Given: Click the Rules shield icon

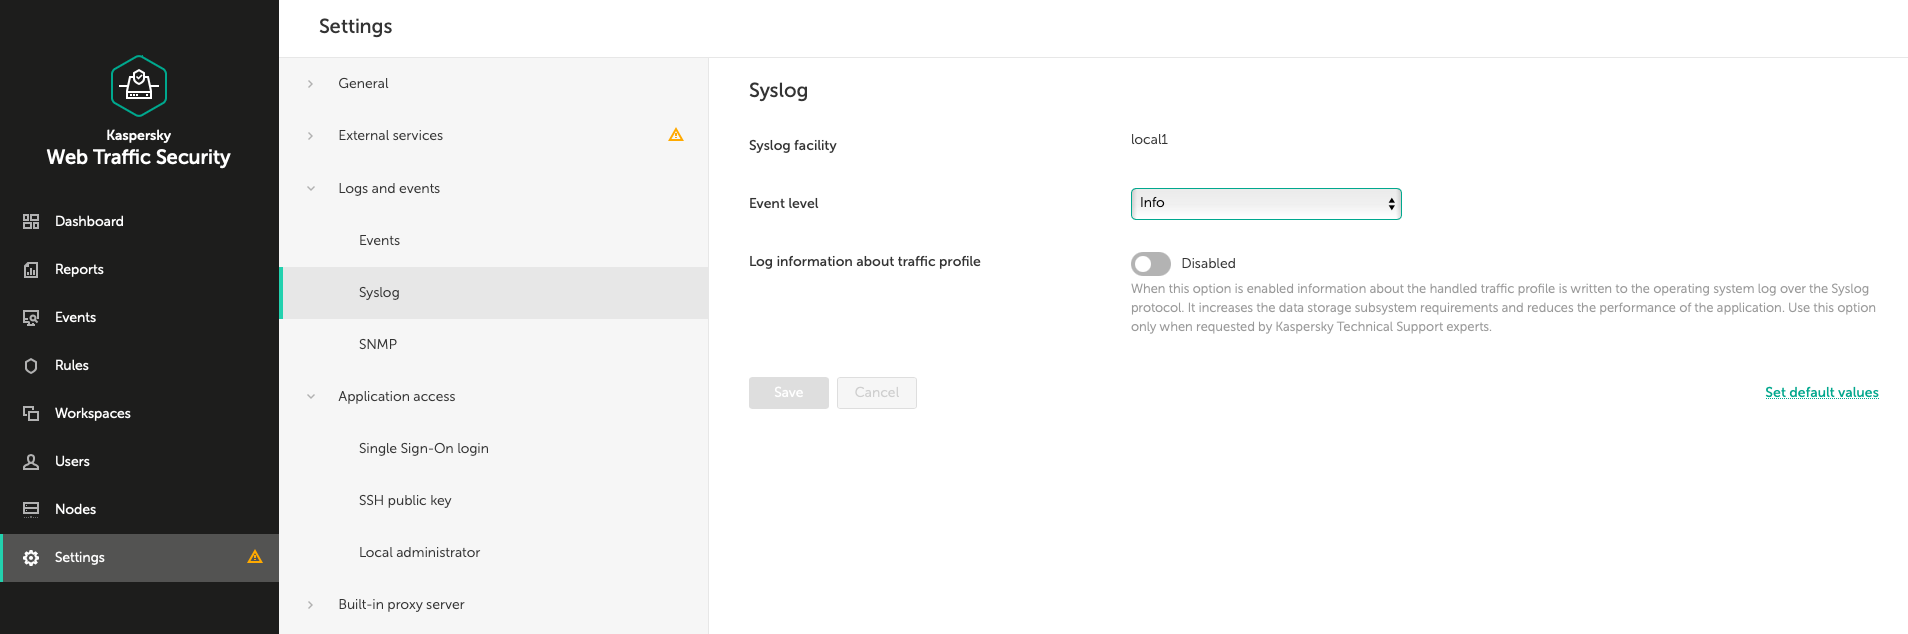Looking at the screenshot, I should click(x=31, y=365).
